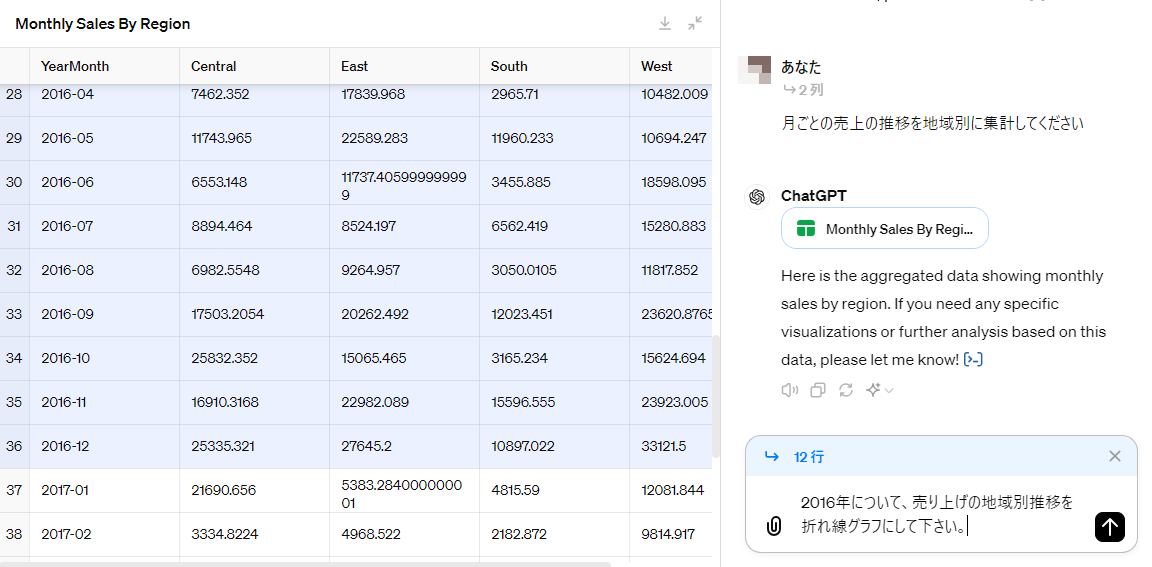This screenshot has width=1152, height=567.
Task: Select the West column header
Action: 657,66
